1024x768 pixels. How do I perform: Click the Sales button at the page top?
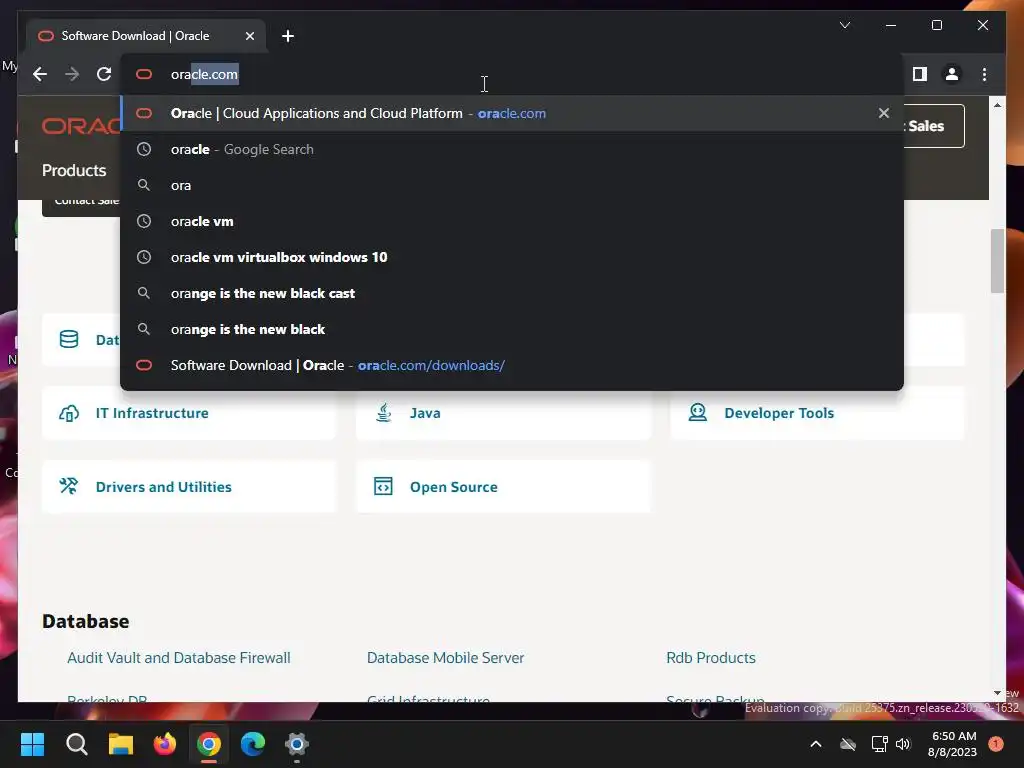point(934,126)
